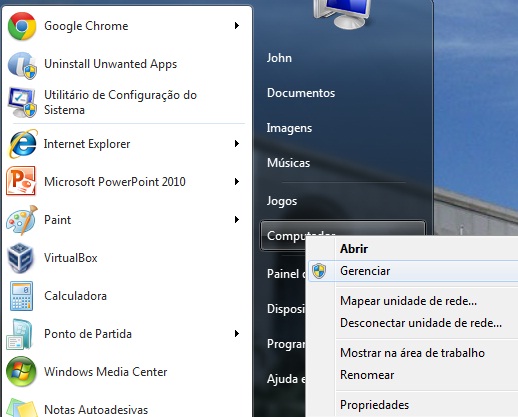
Task: Choose Abrir in the context menu
Action: (x=354, y=249)
